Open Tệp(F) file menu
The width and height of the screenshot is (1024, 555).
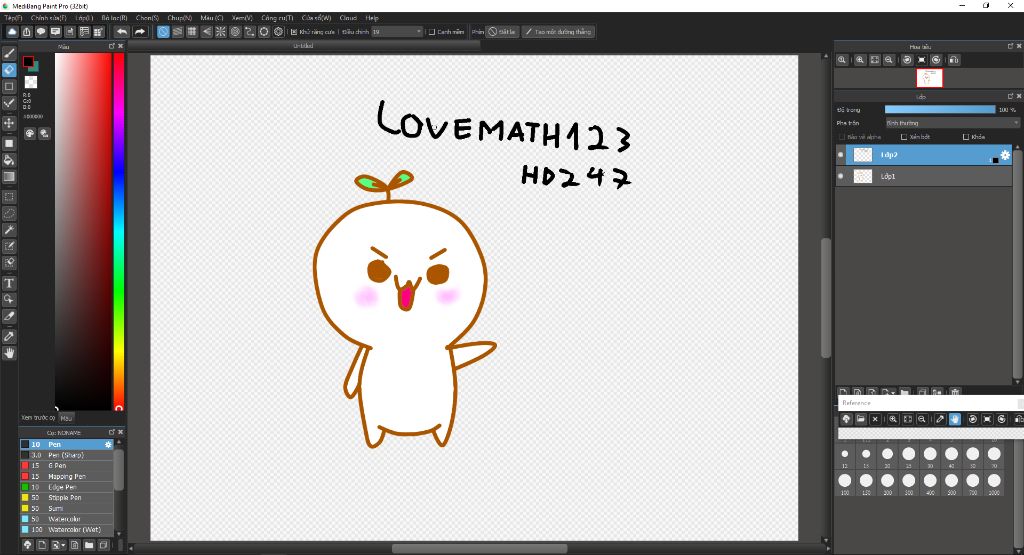13,18
